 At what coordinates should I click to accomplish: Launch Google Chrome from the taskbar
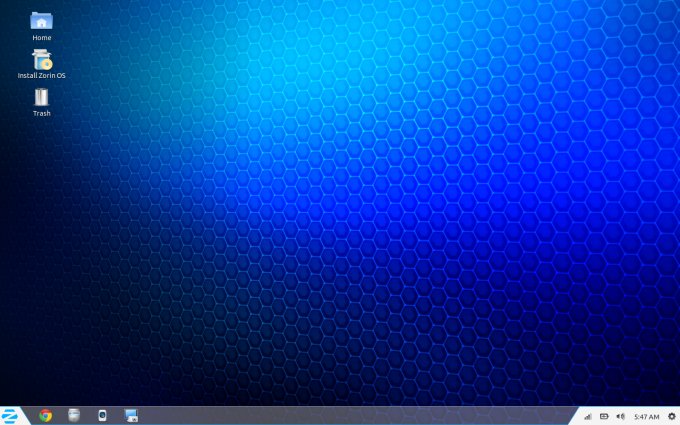(x=46, y=415)
